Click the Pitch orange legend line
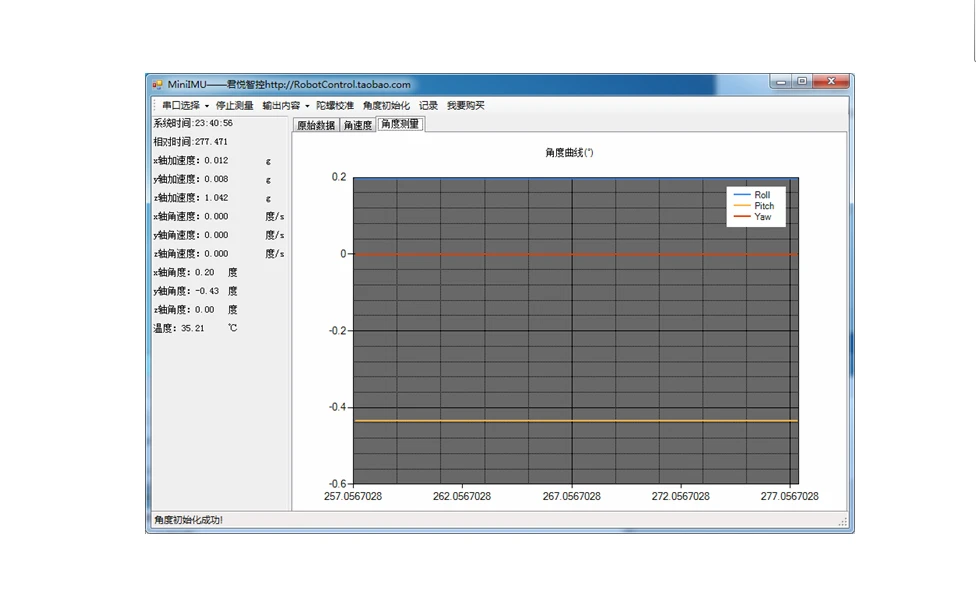Image resolution: width=976 pixels, height=604 pixels. tap(742, 206)
